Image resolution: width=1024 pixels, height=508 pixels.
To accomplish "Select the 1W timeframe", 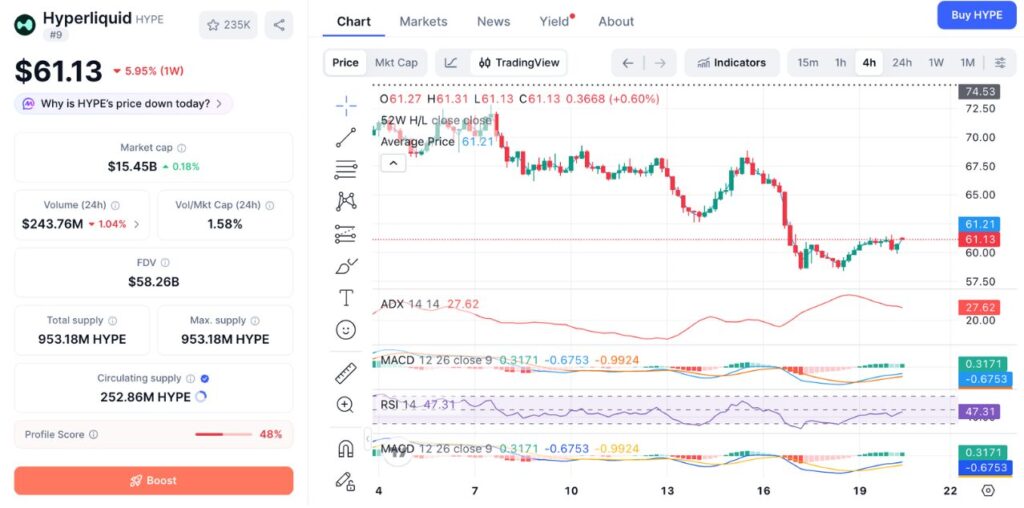I will (936, 63).
